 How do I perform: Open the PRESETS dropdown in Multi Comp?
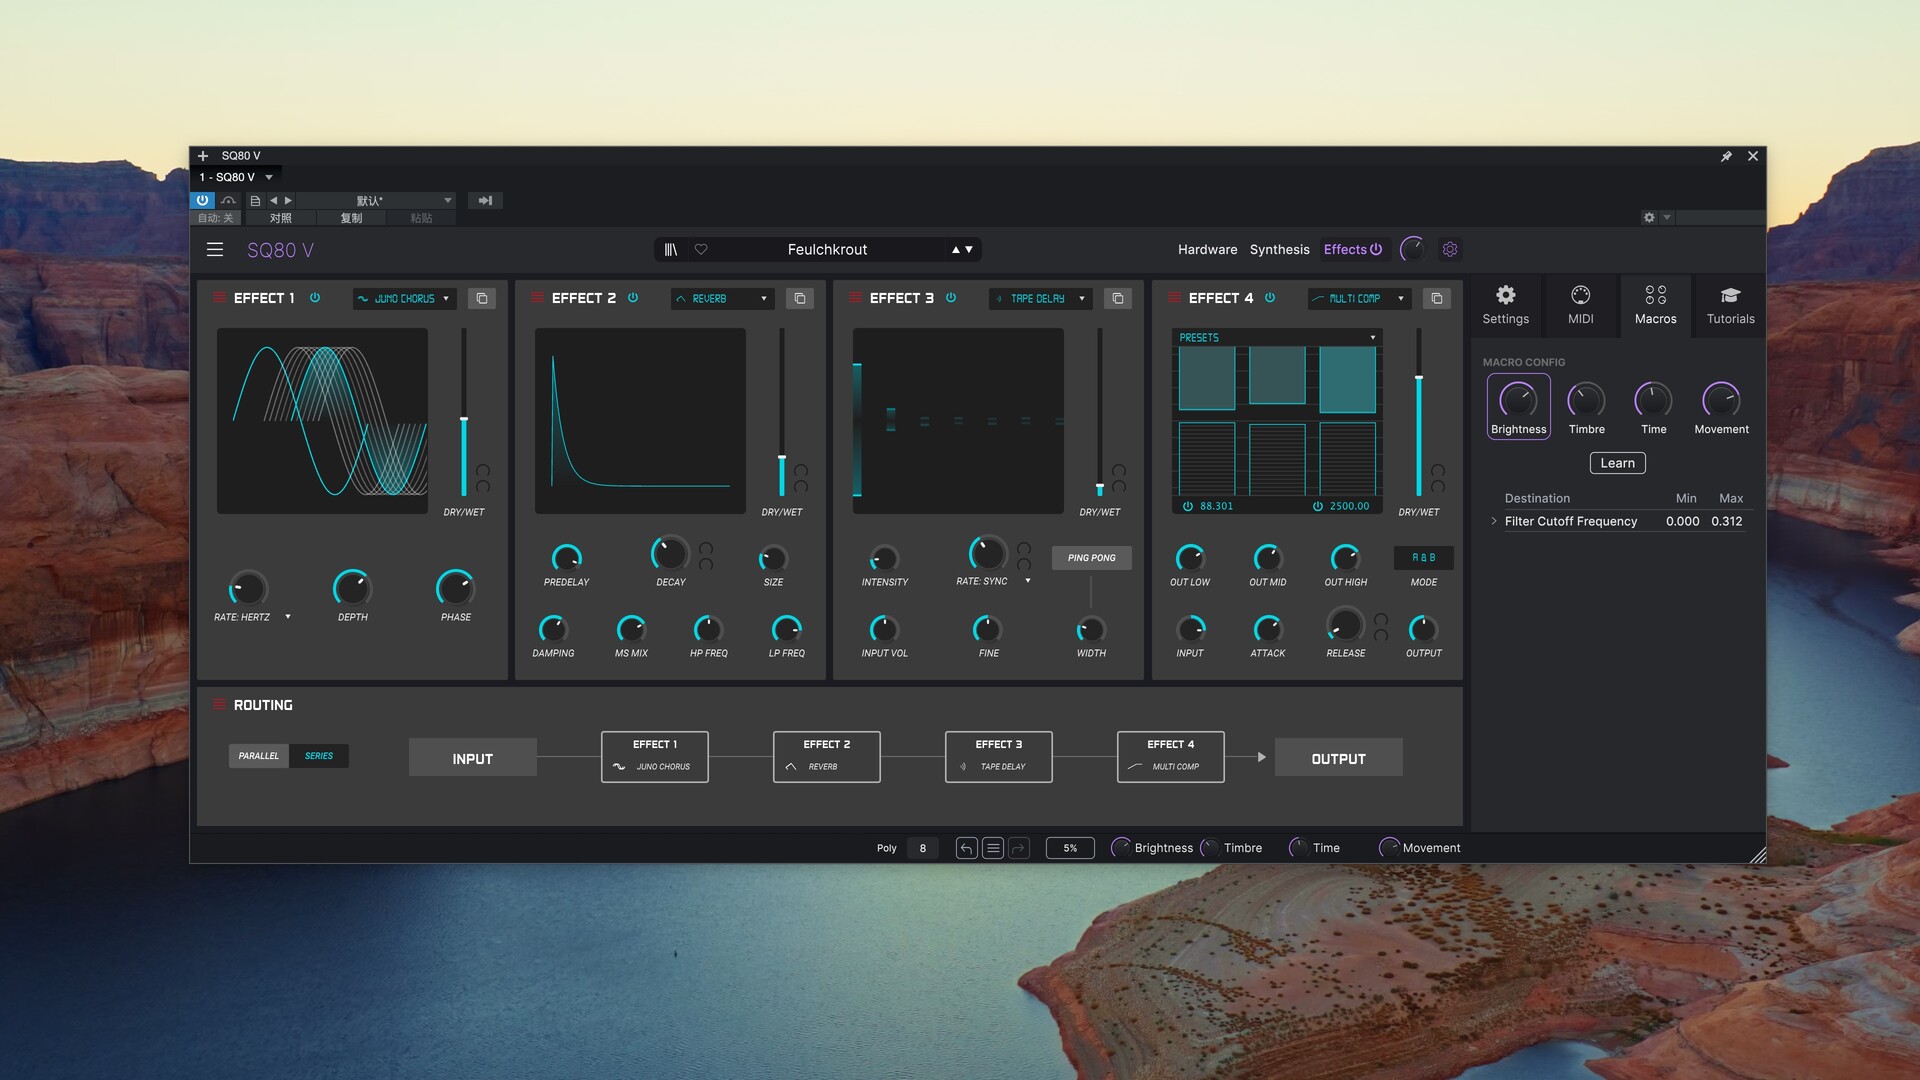tap(1277, 338)
